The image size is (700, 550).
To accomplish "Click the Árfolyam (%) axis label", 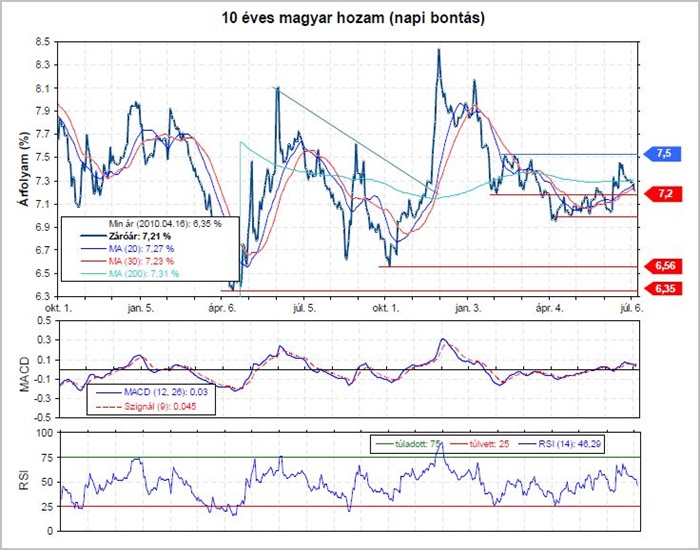I will [21, 170].
